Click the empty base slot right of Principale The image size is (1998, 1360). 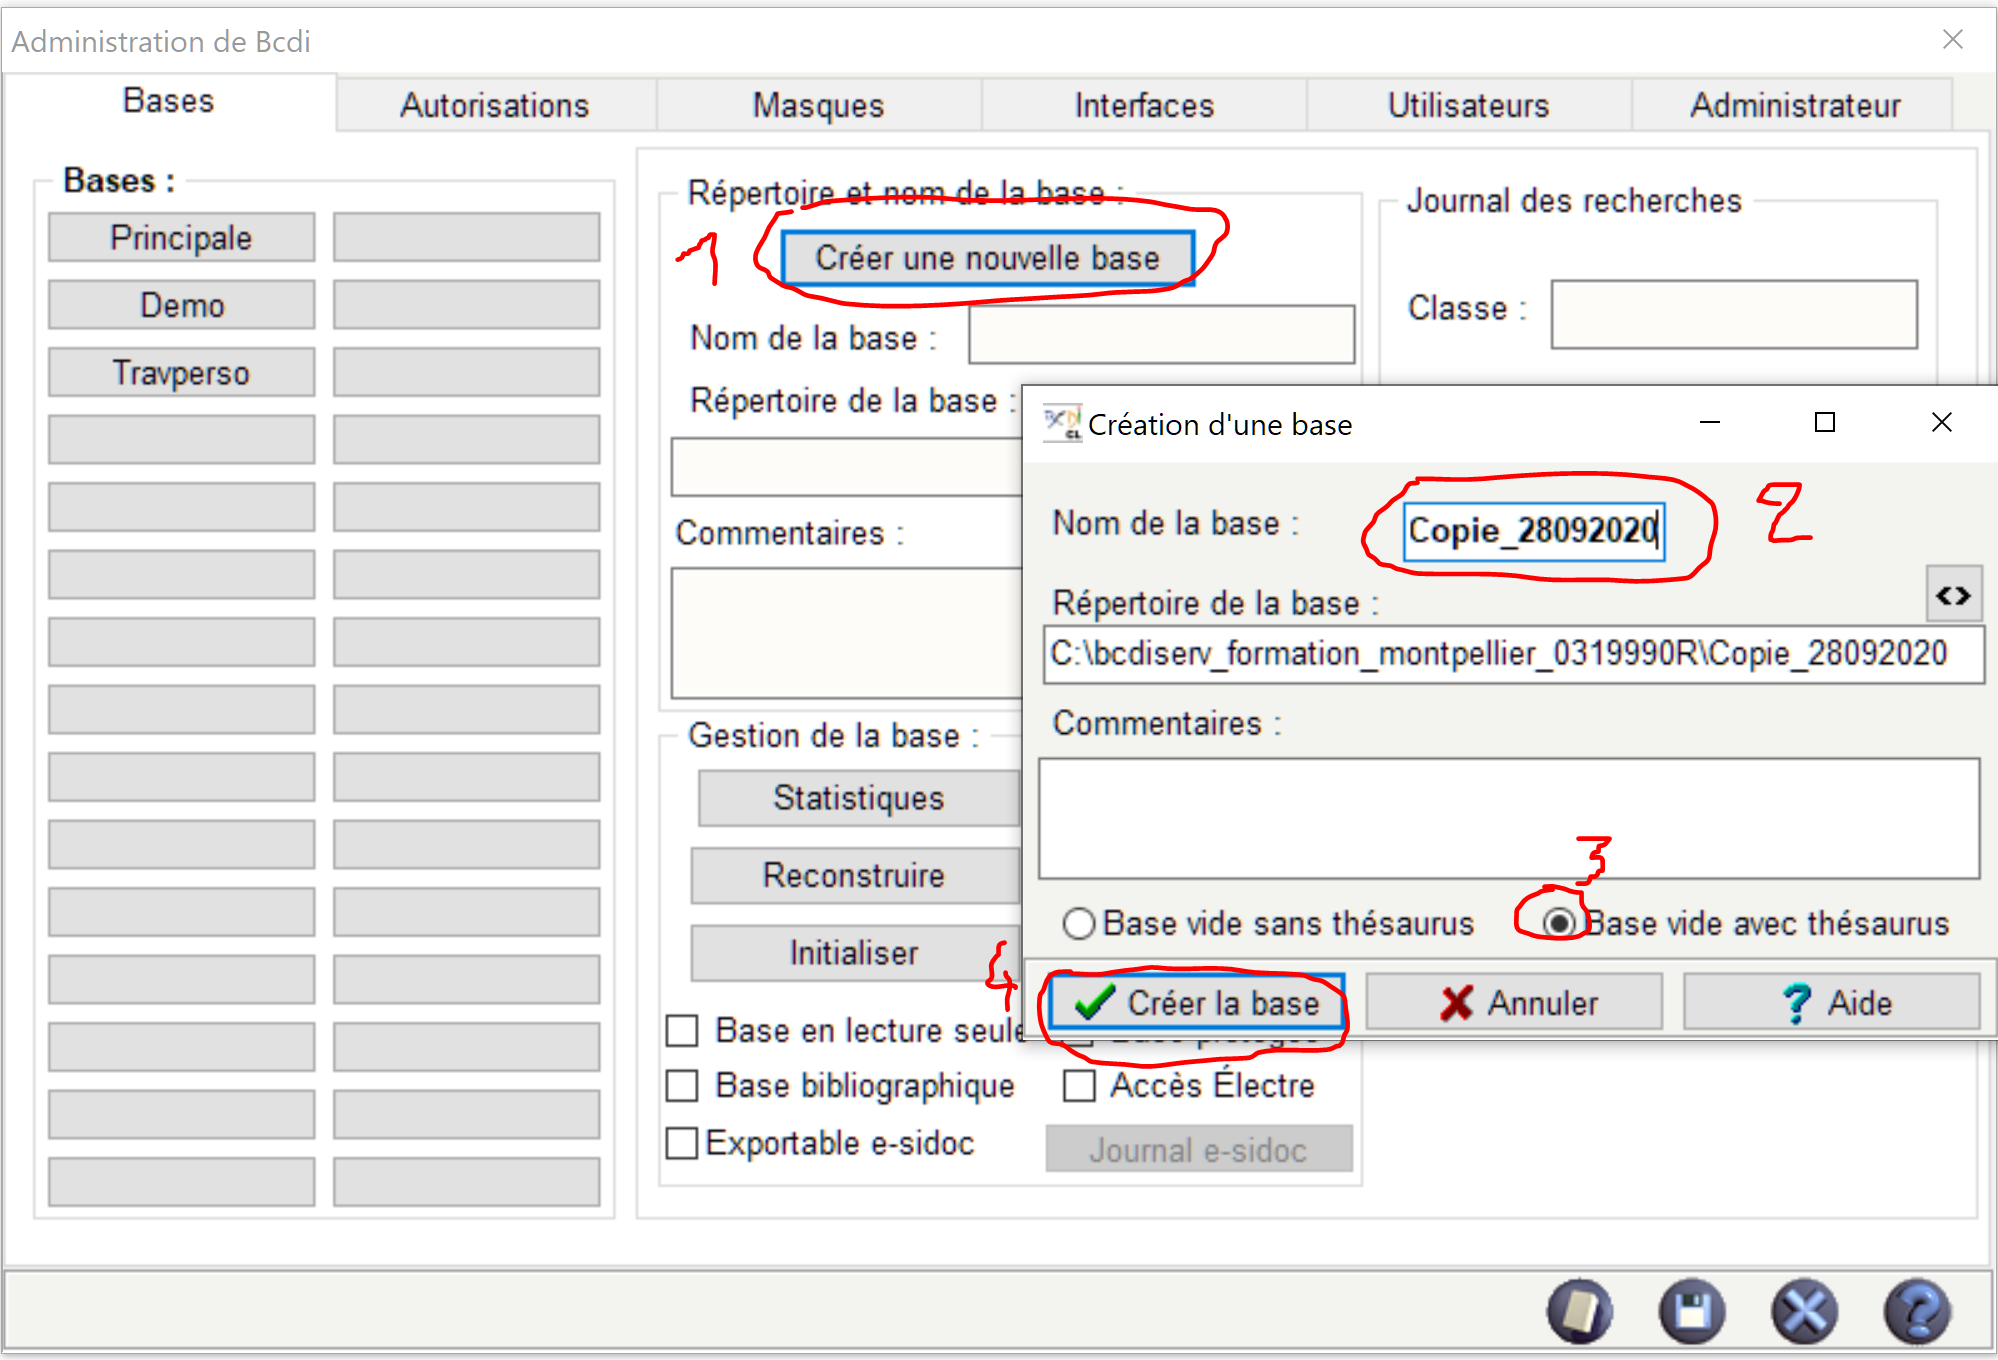tap(467, 237)
